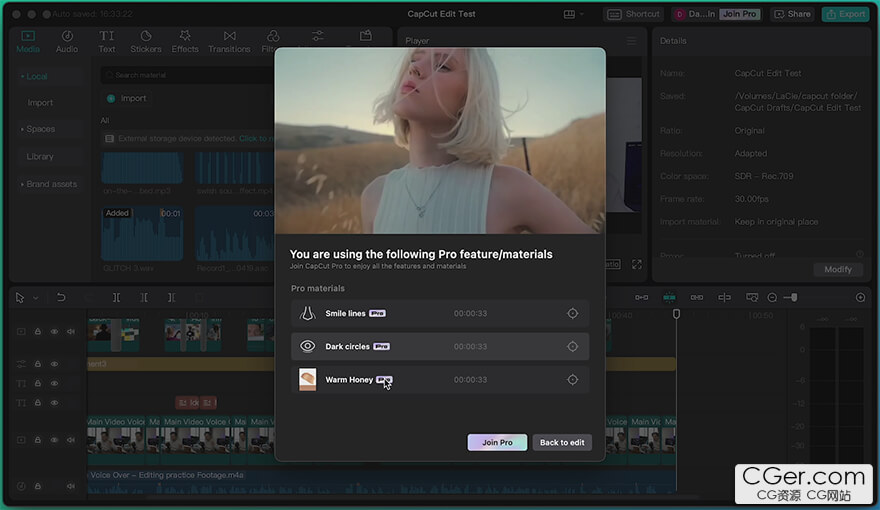The width and height of the screenshot is (880, 510).
Task: Select the GLITCH 3.wav audio thumbnail
Action: (x=142, y=233)
